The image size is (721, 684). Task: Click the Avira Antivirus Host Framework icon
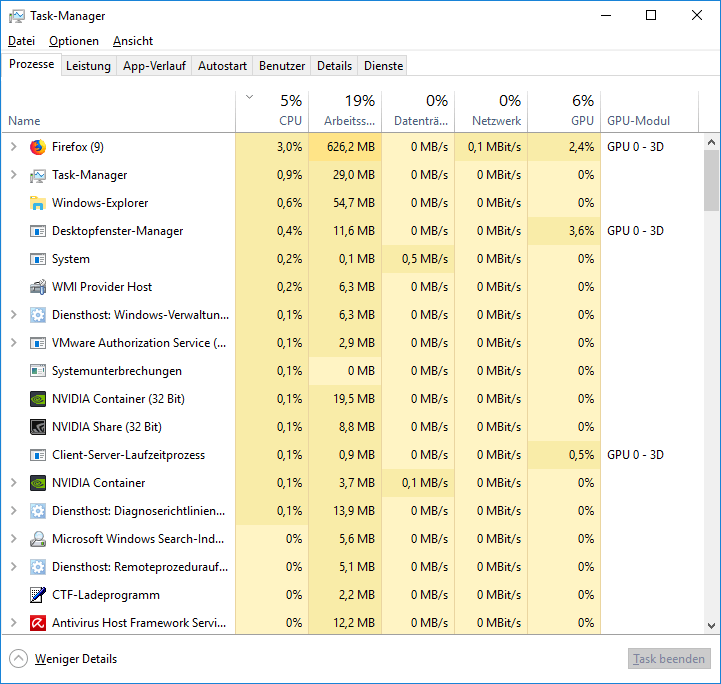pos(38,623)
